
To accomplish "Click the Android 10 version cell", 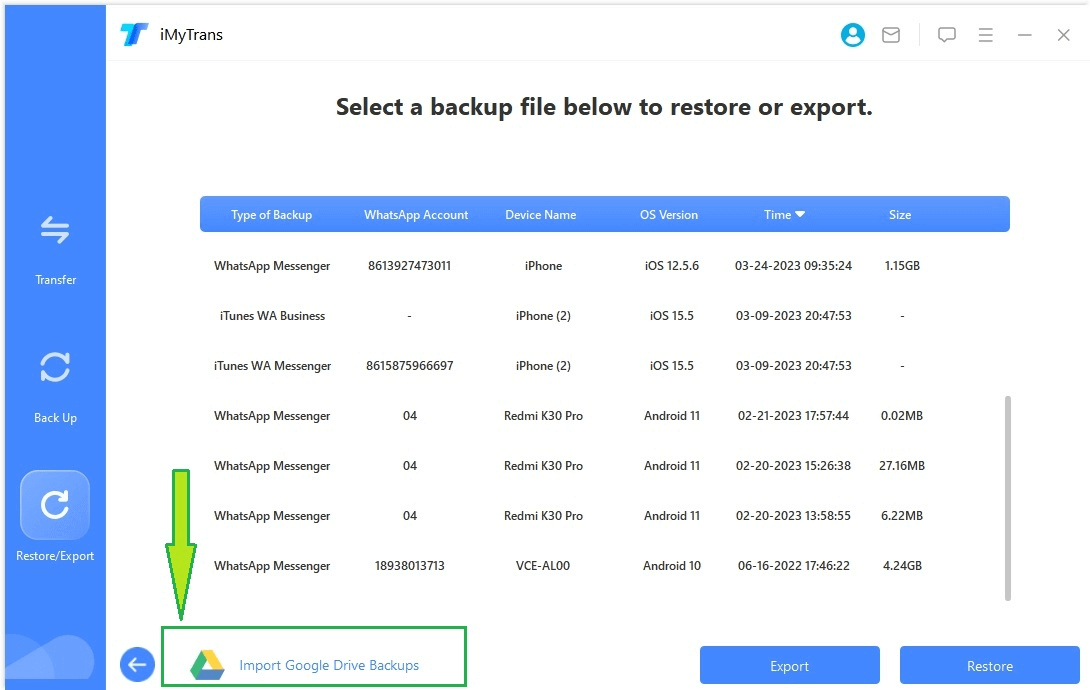I will click(672, 566).
